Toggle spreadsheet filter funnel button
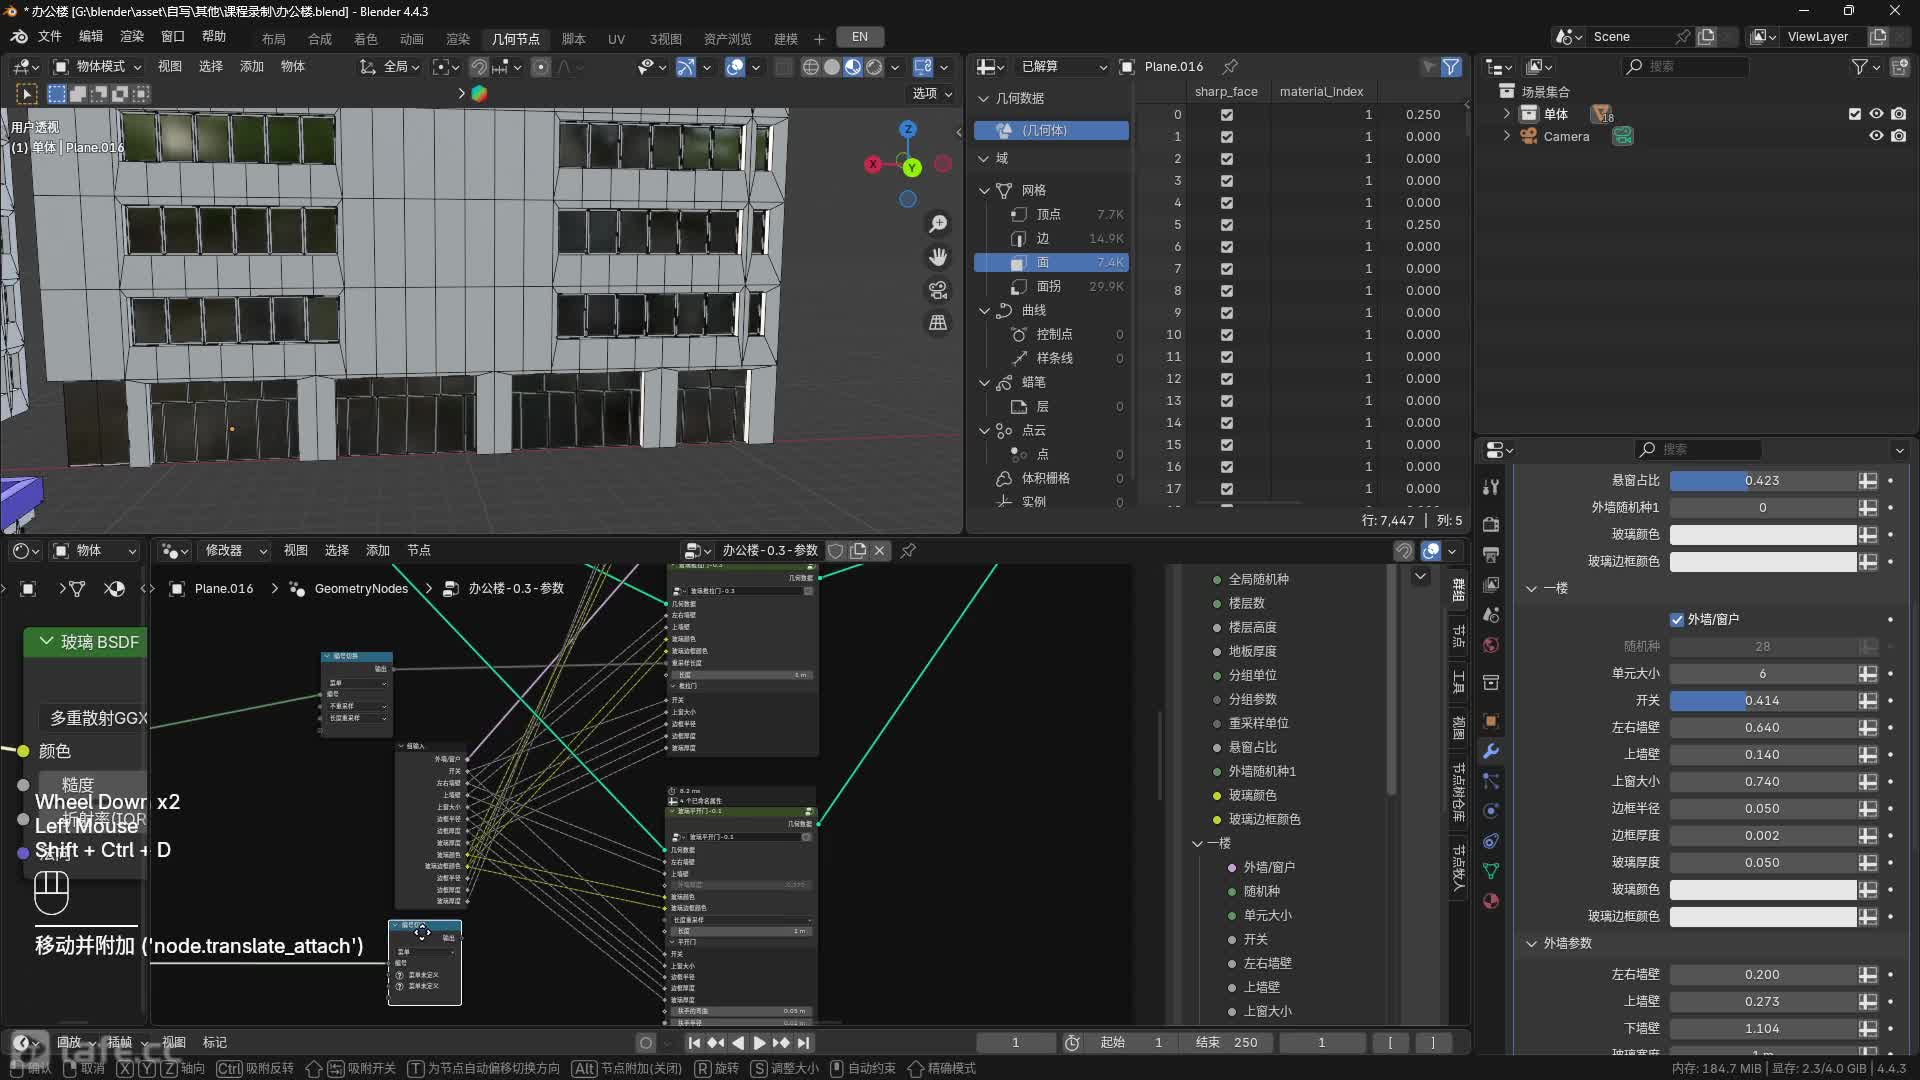This screenshot has width=1920, height=1080. [1450, 66]
